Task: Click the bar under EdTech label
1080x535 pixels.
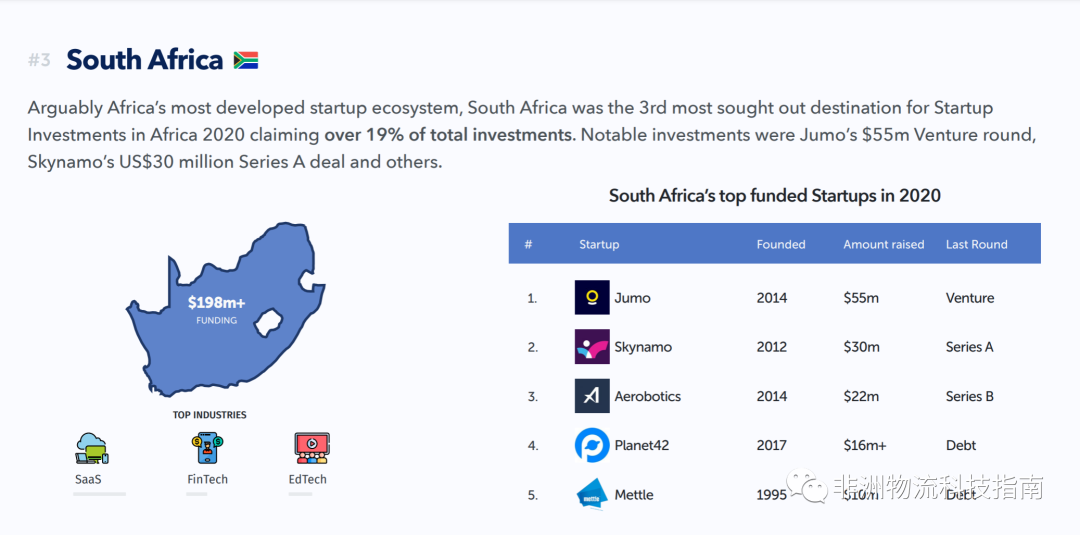Action: 300,494
